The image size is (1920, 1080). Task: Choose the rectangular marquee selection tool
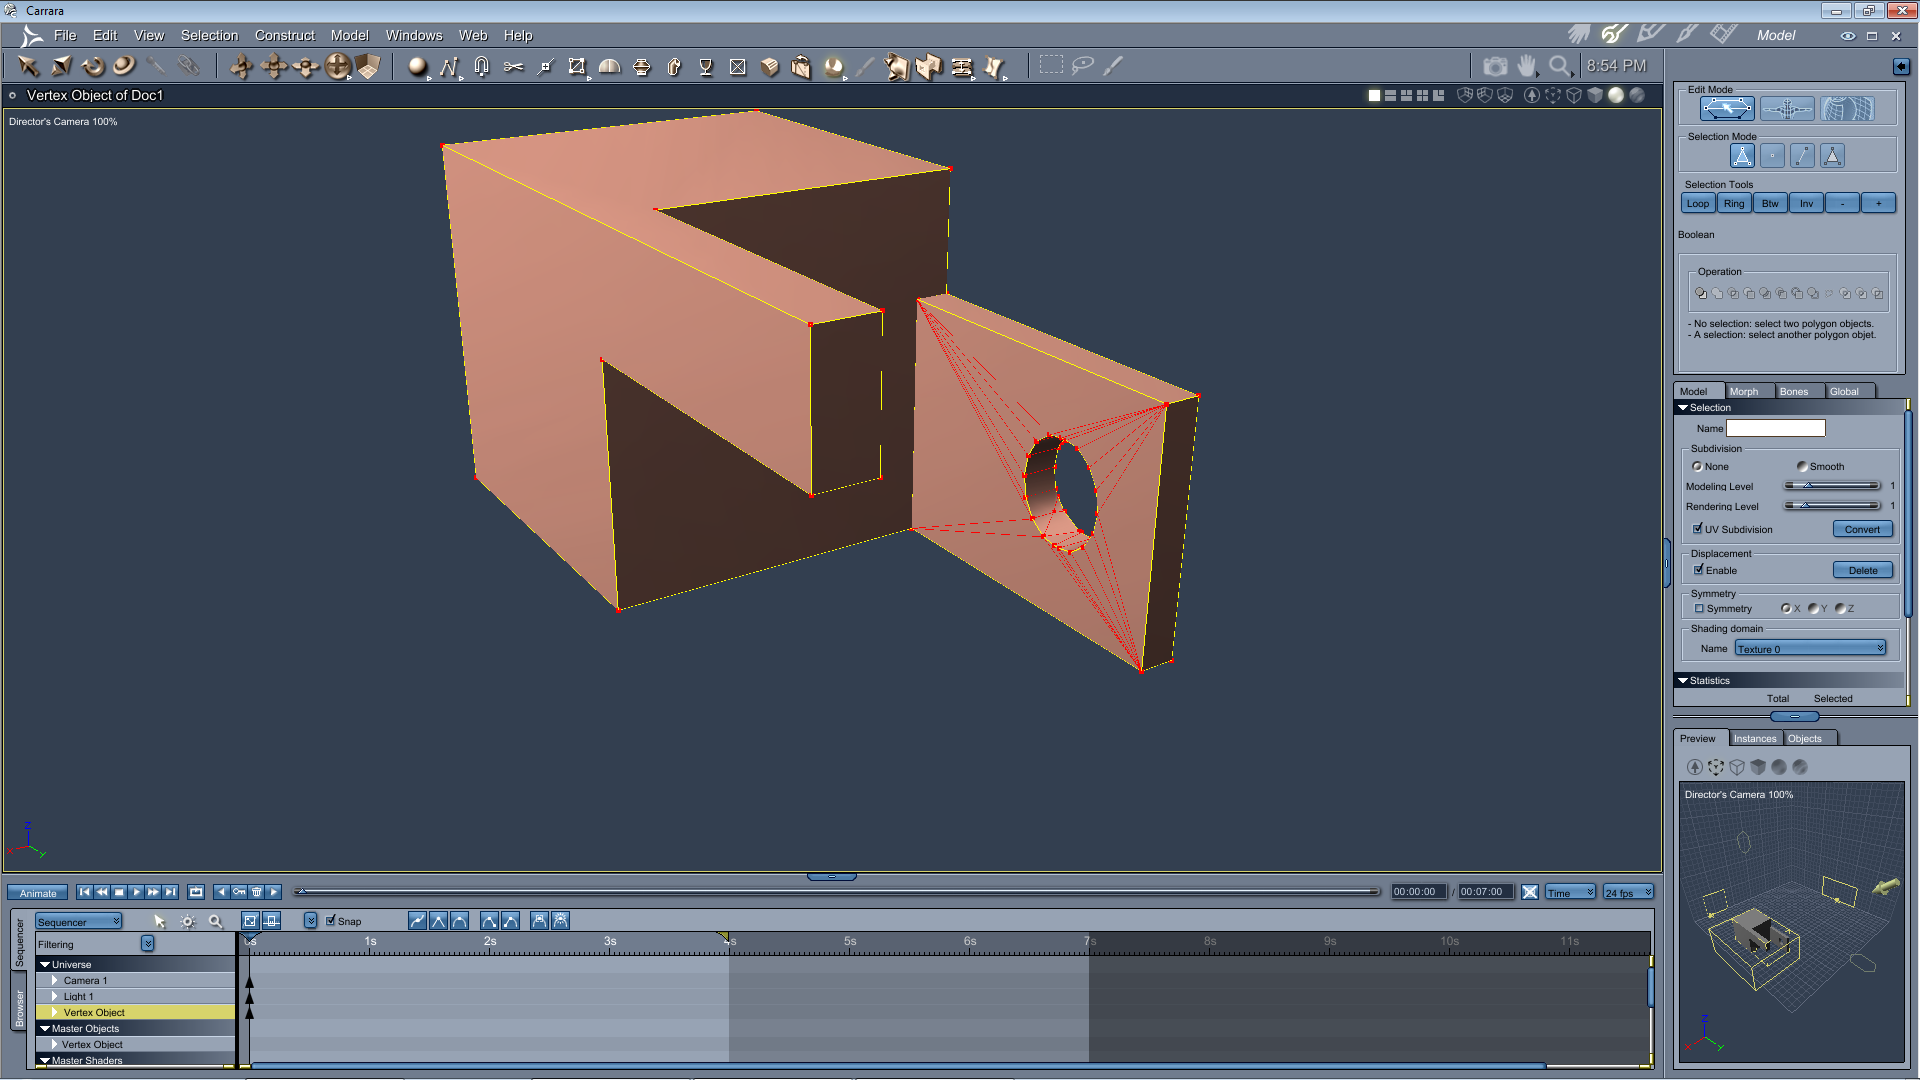tap(1051, 66)
